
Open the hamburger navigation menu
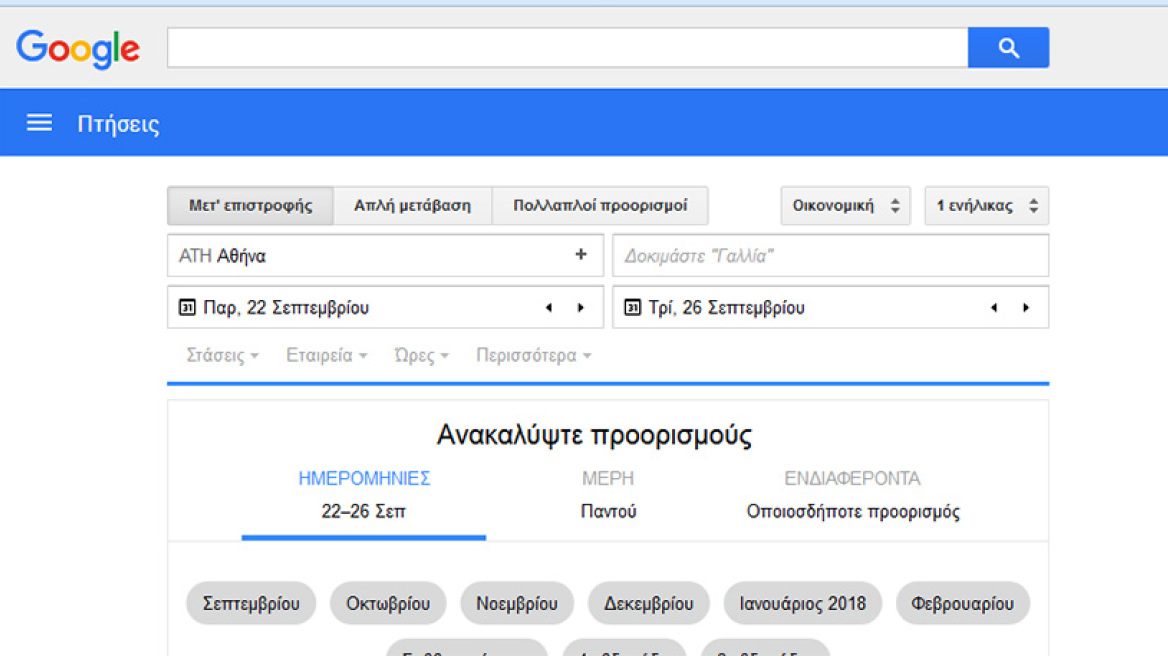tap(38, 122)
